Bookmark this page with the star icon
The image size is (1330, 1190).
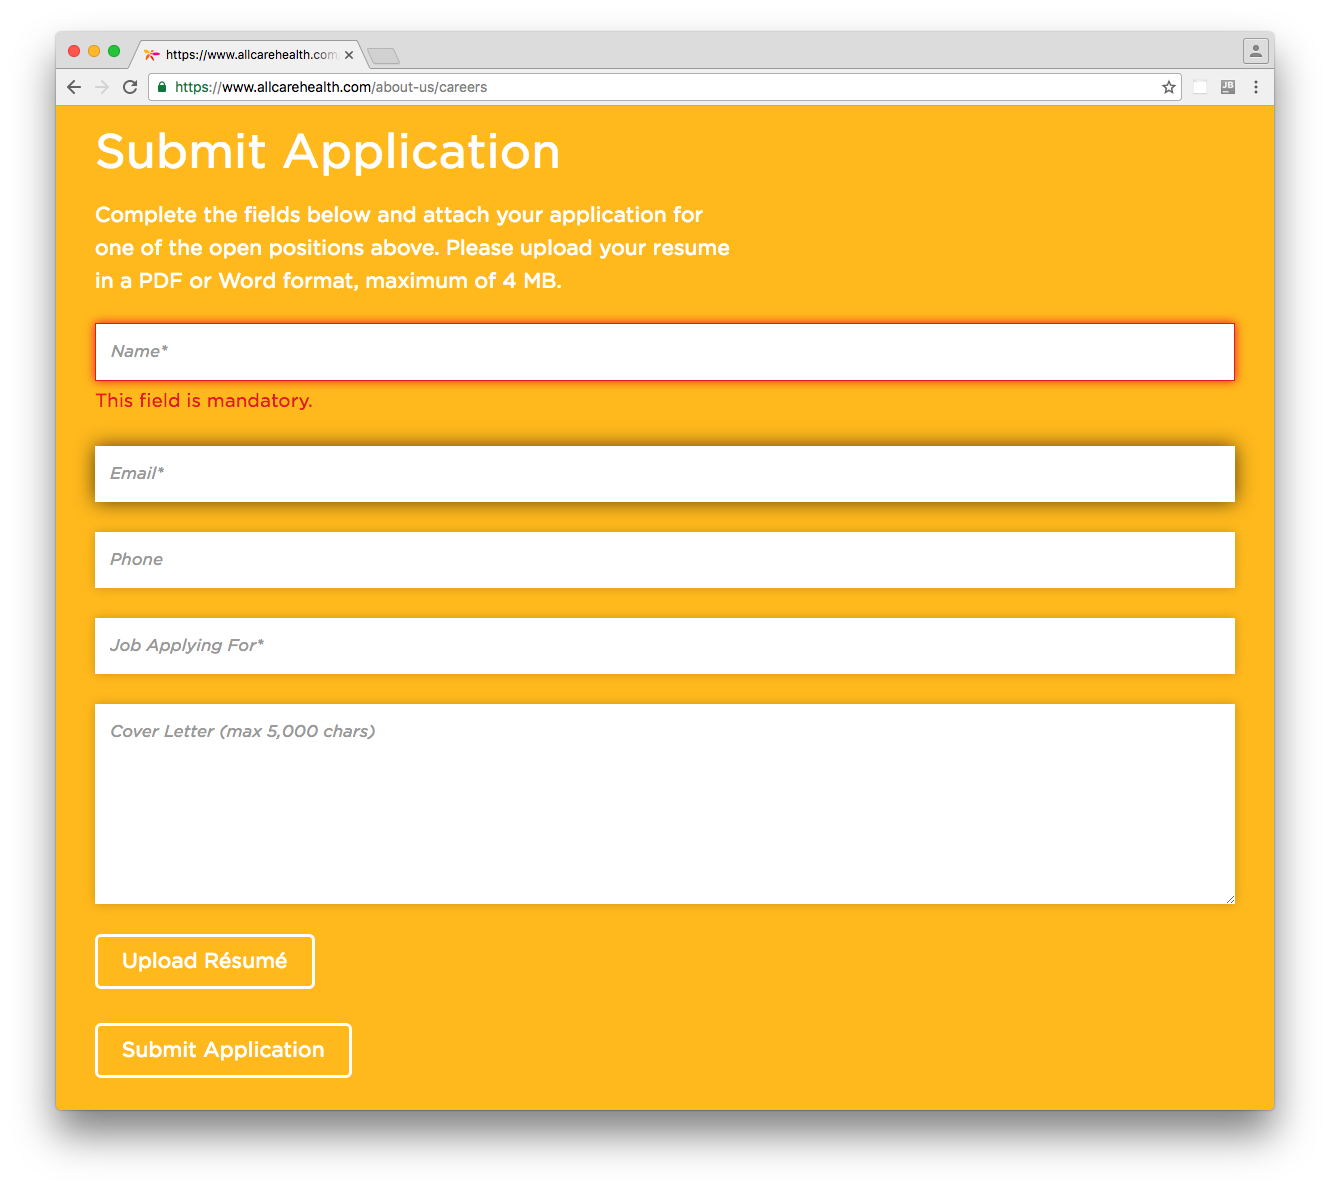coord(1168,87)
